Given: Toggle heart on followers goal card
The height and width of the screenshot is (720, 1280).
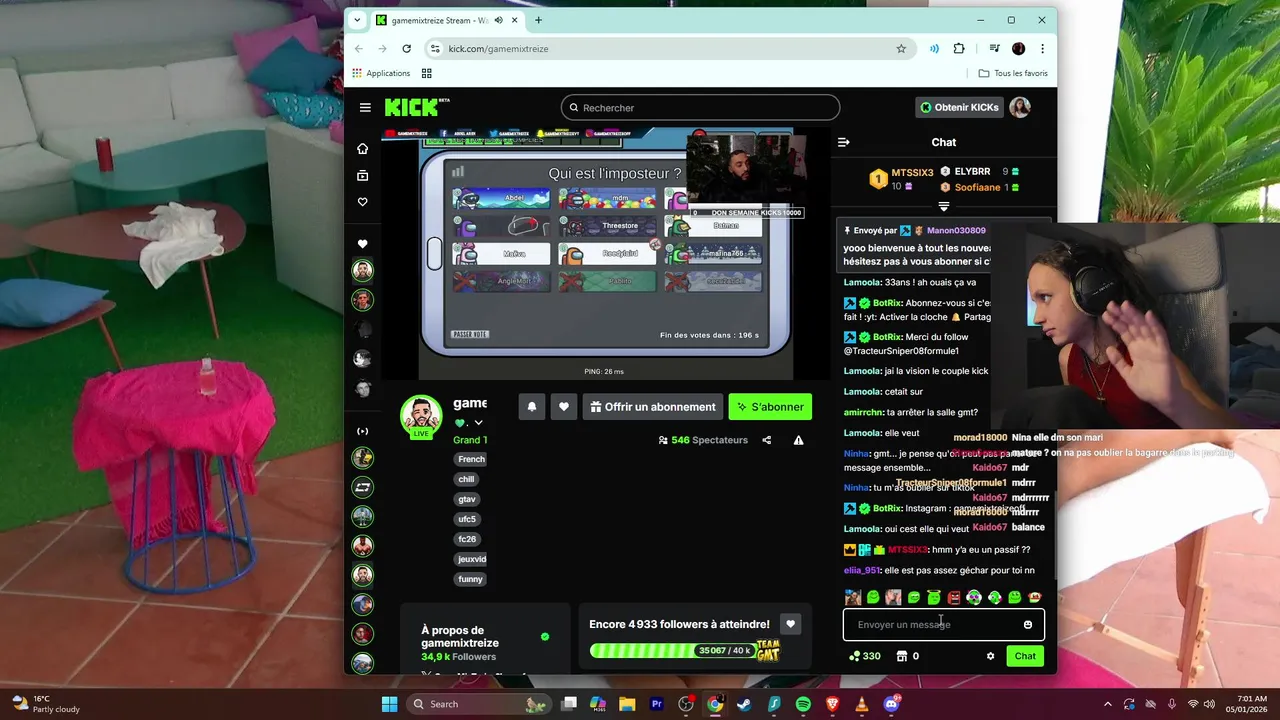Looking at the screenshot, I should tap(790, 624).
